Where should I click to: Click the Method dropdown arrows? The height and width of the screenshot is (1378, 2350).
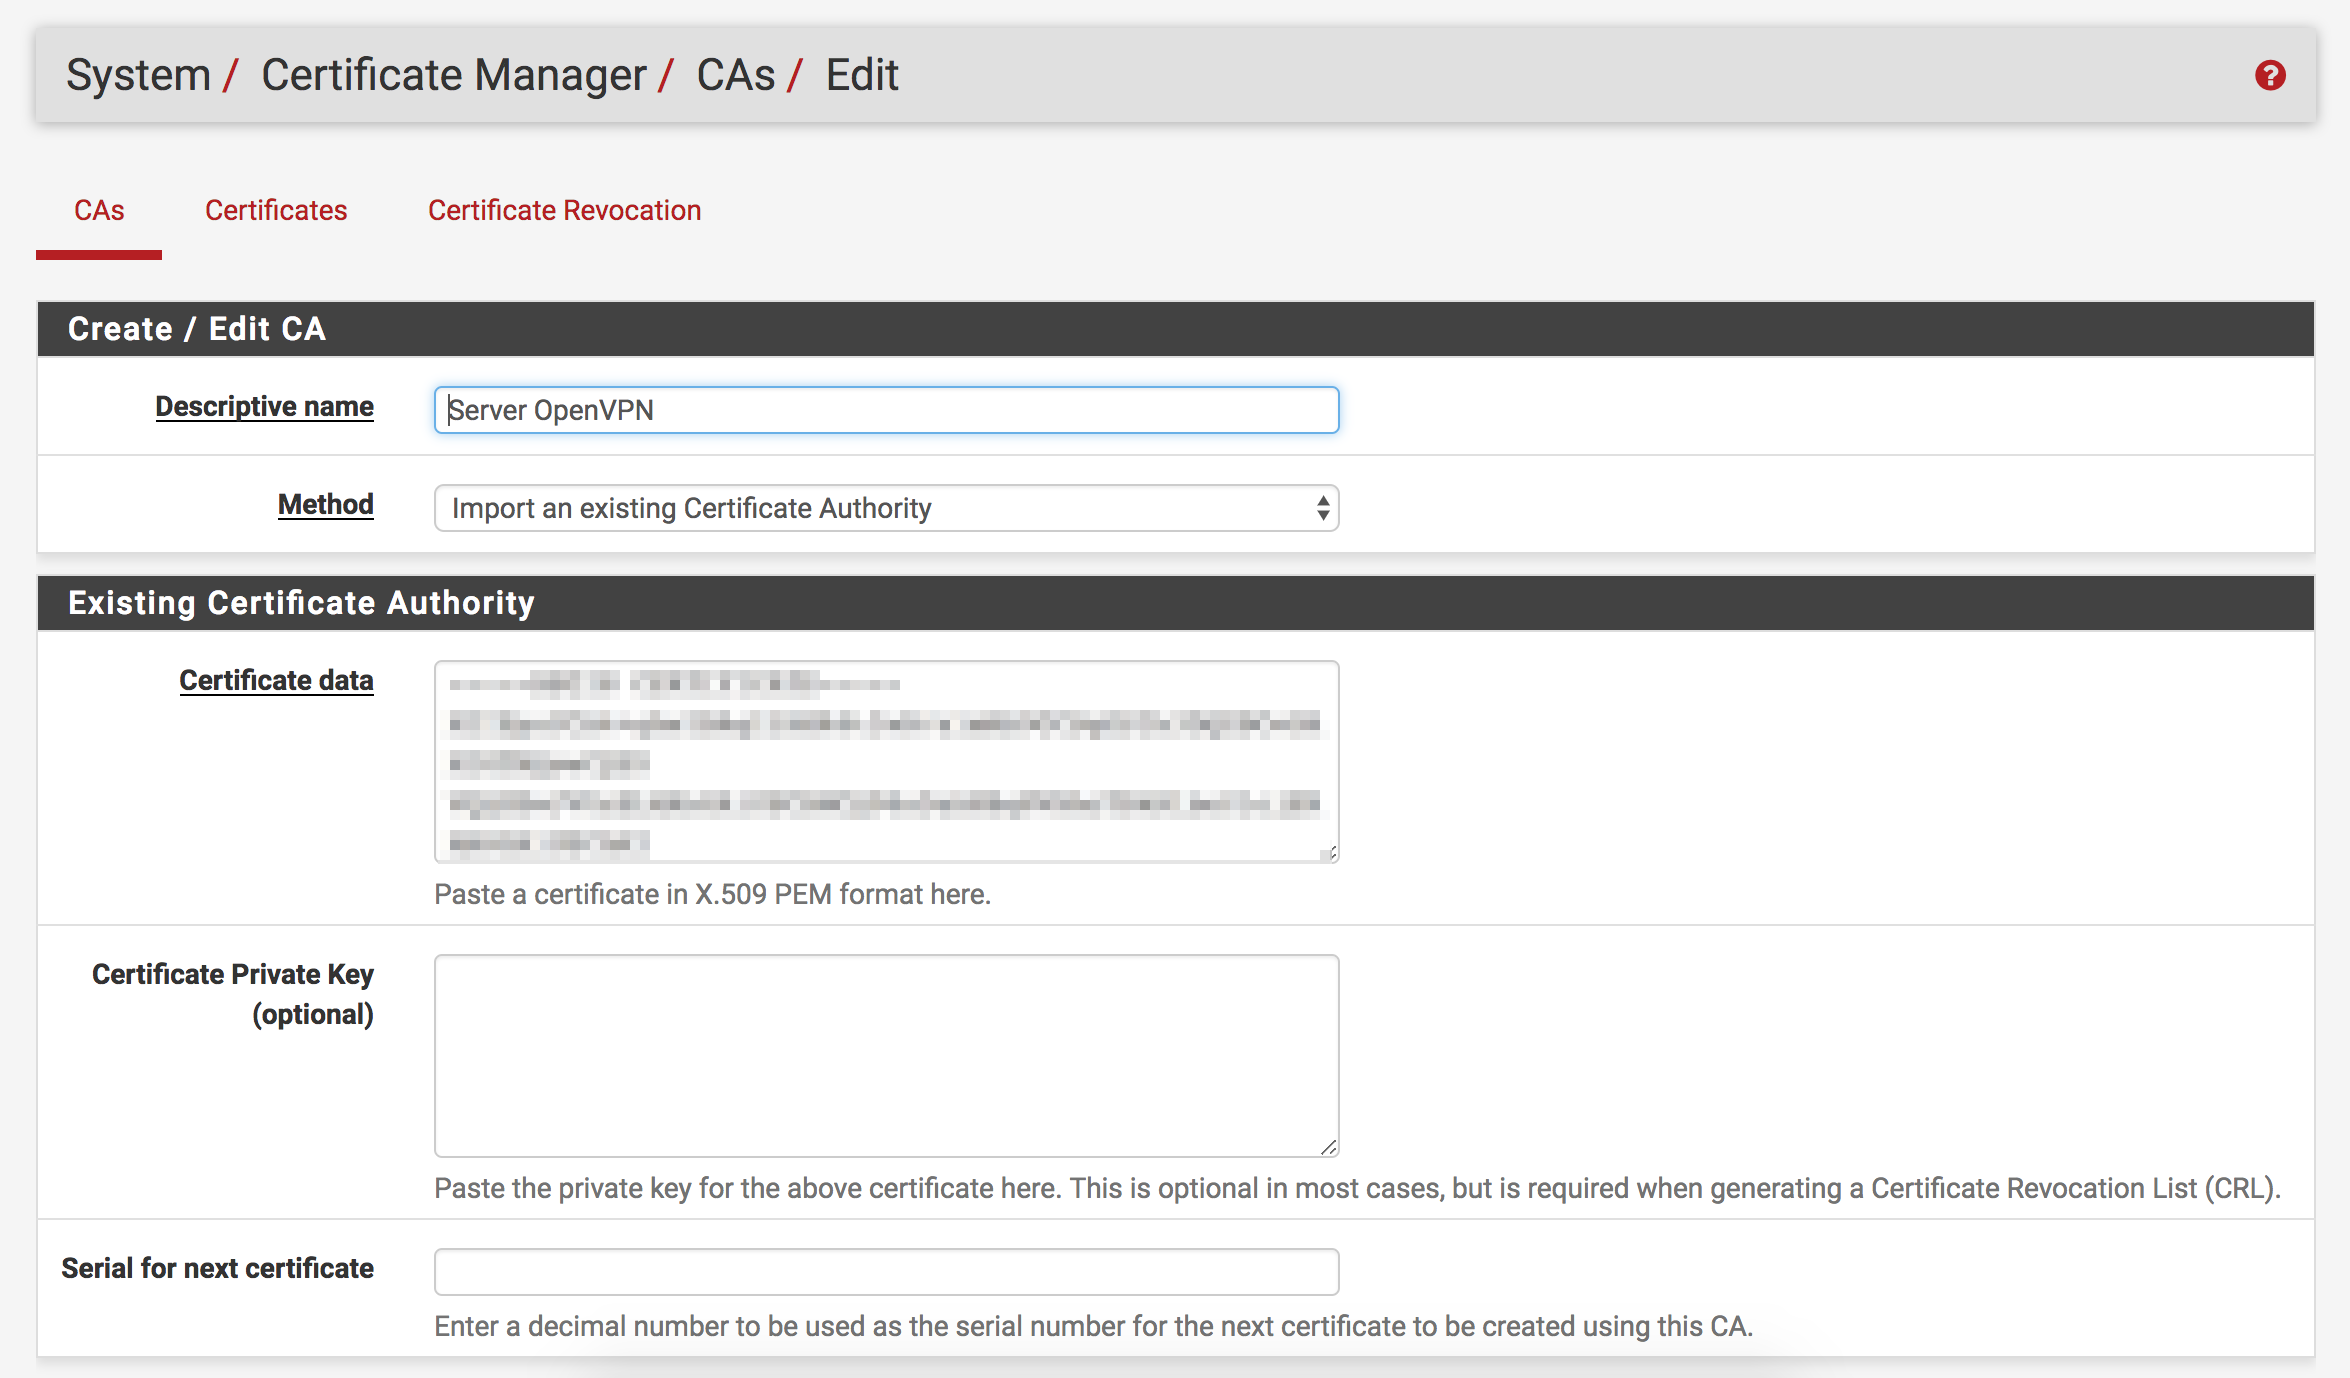click(x=1322, y=508)
